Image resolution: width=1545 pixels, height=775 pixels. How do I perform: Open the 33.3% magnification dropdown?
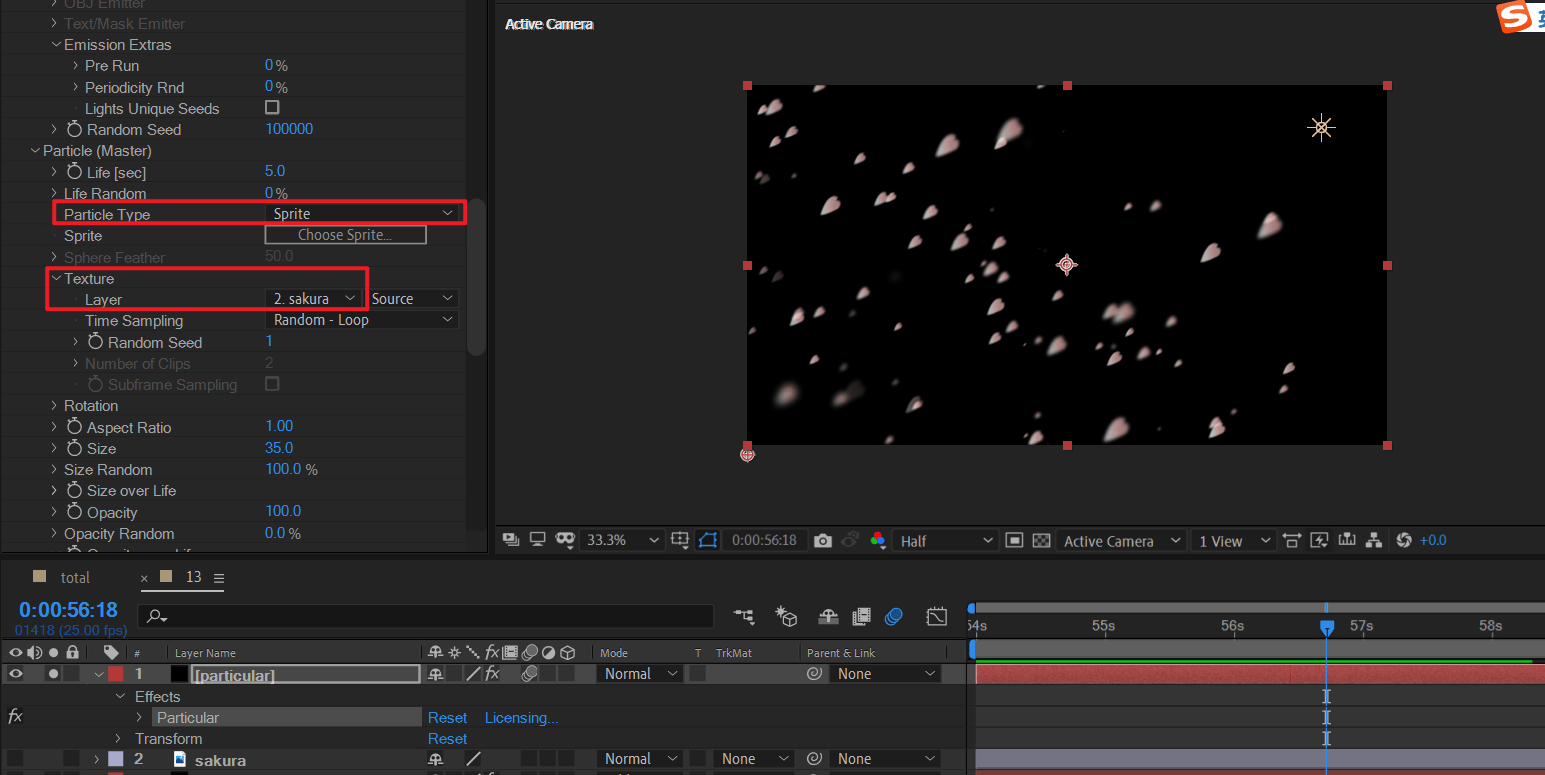623,540
